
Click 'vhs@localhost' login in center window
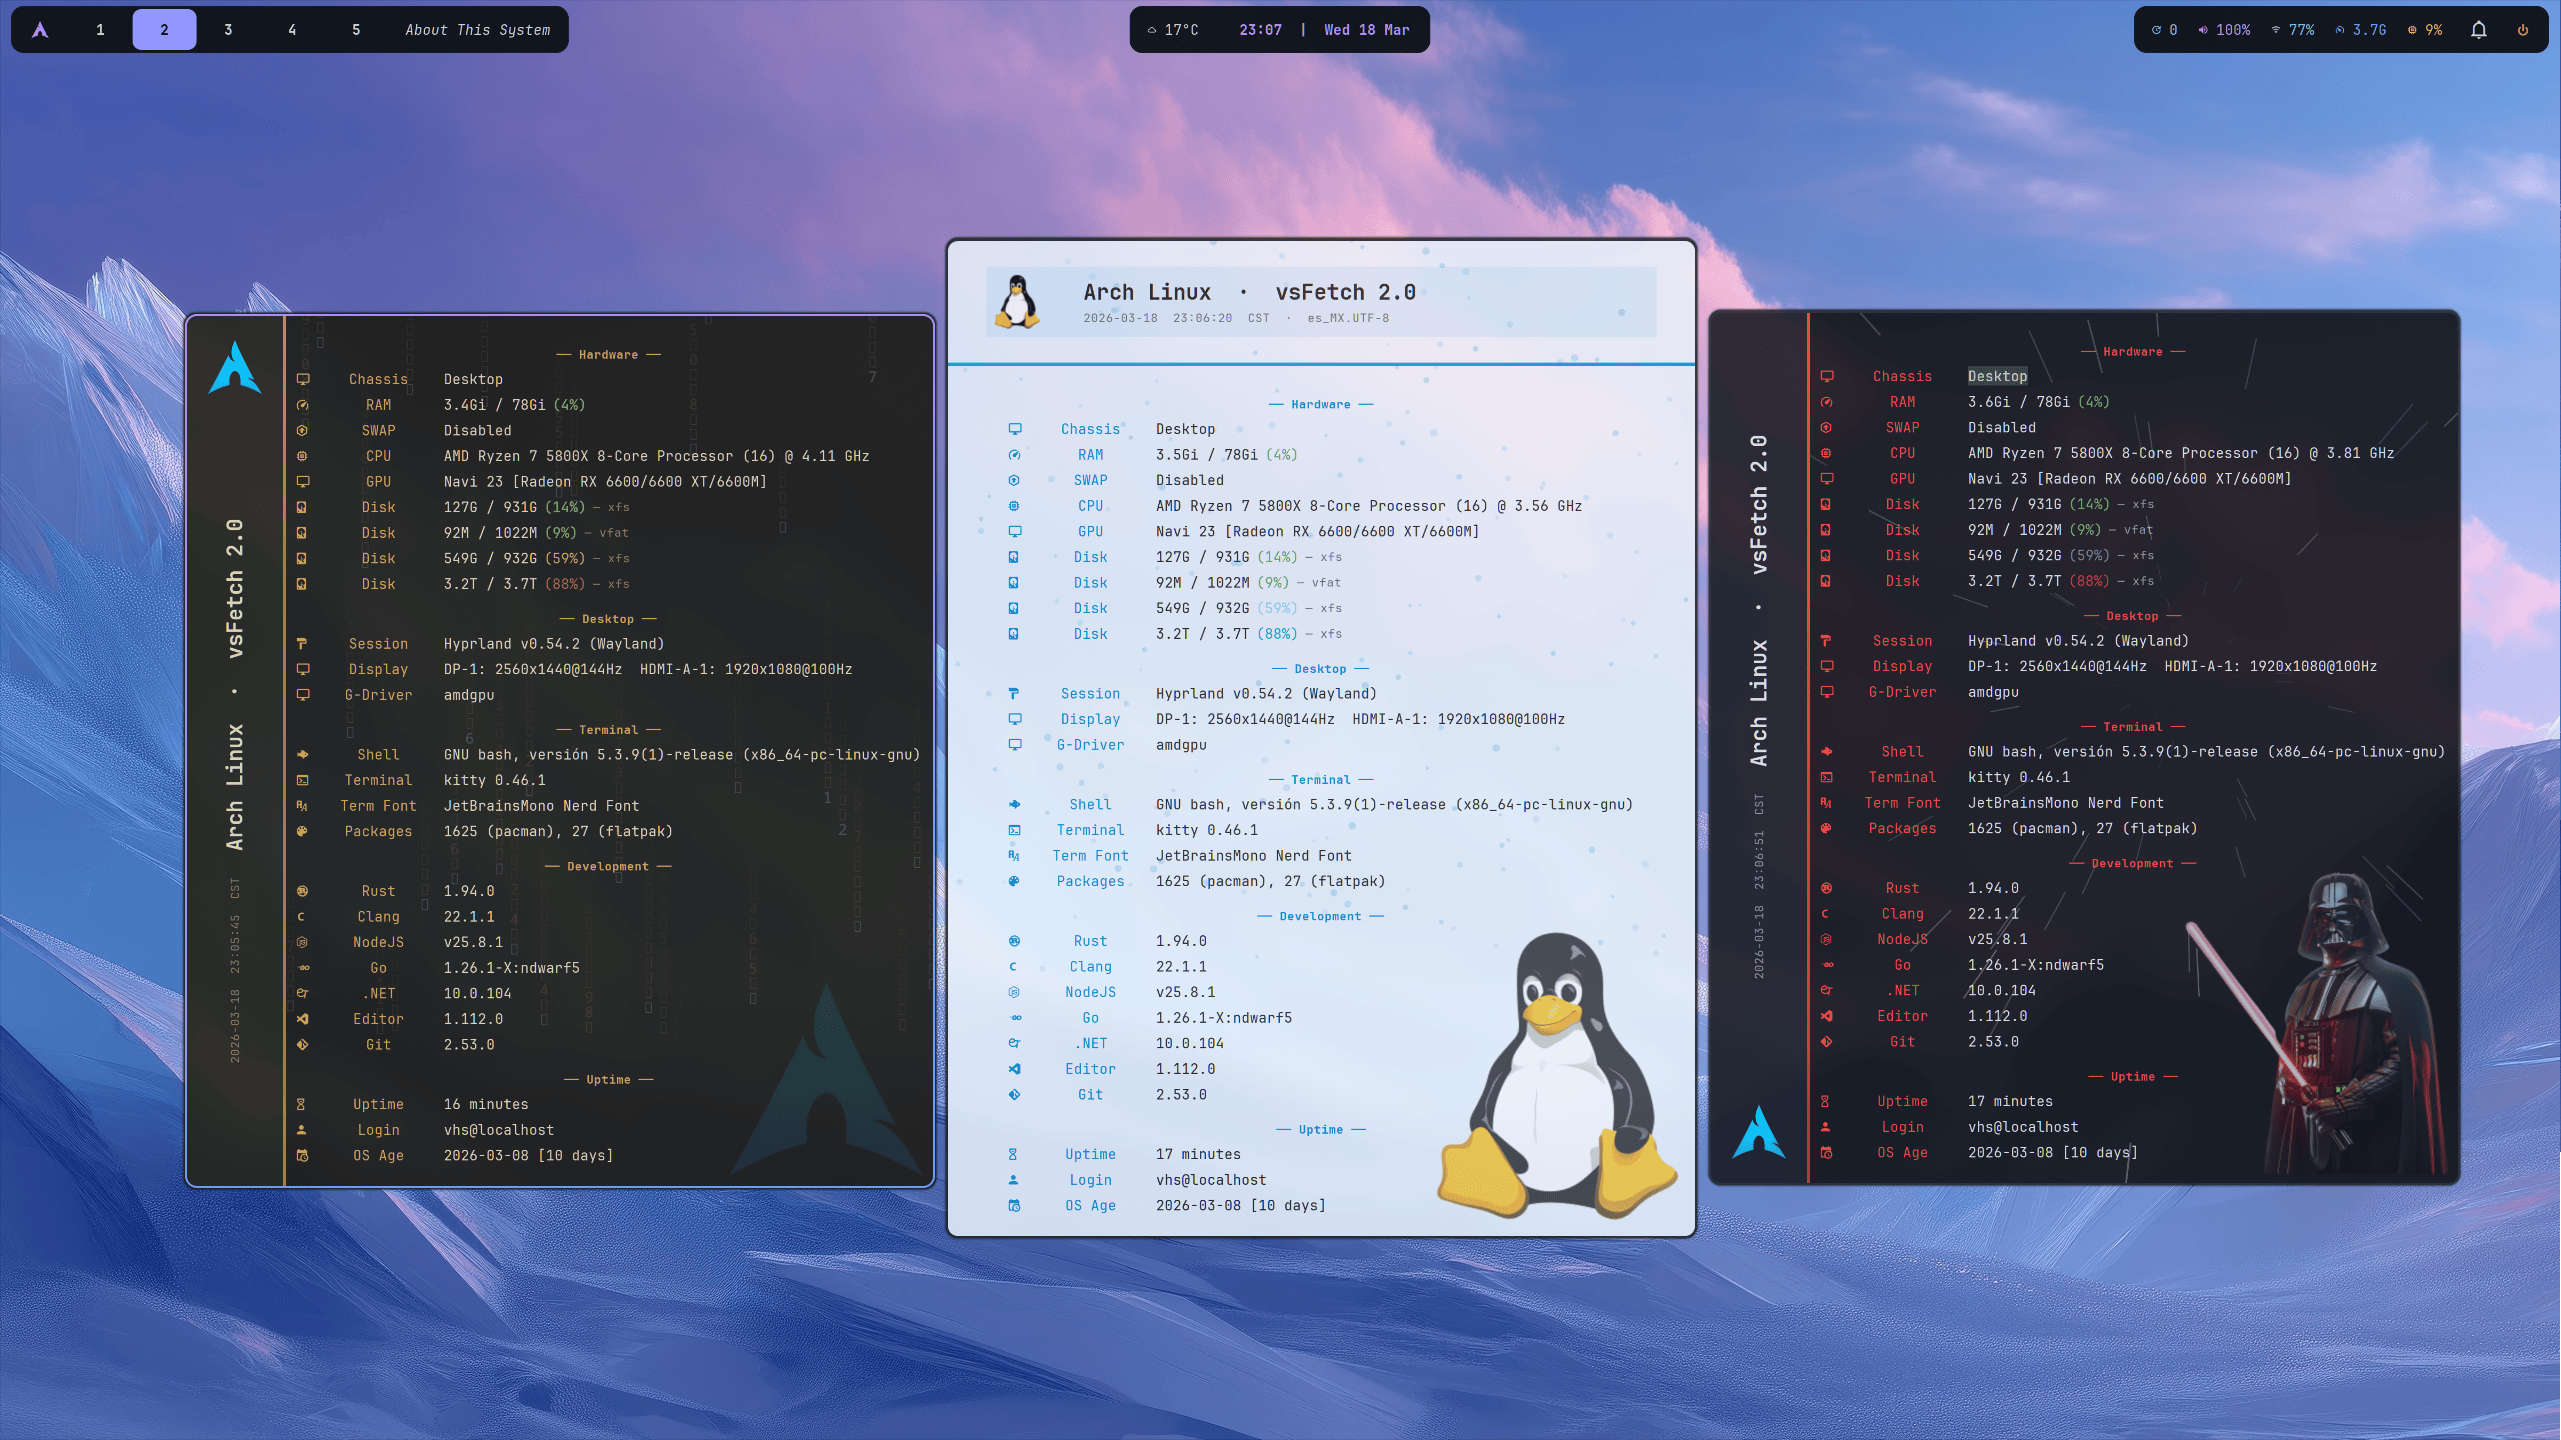[1211, 1180]
